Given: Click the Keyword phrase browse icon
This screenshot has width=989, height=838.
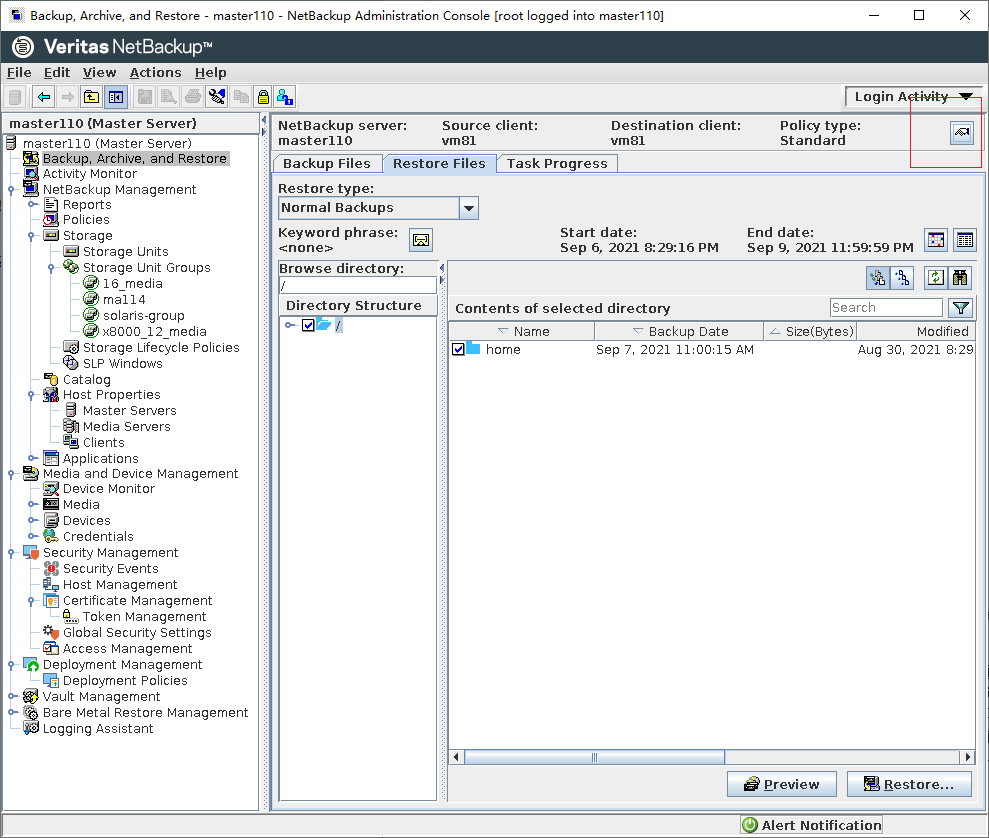Looking at the screenshot, I should coord(421,240).
